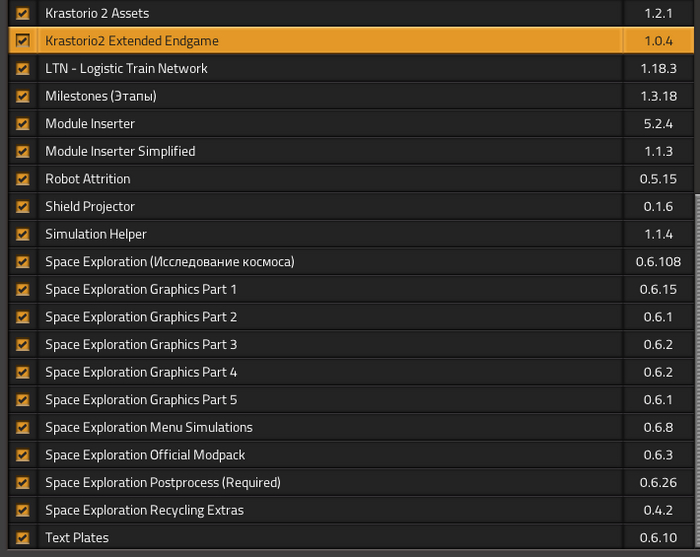Select the Milestones (Этапы) mod entry

(x=101, y=96)
